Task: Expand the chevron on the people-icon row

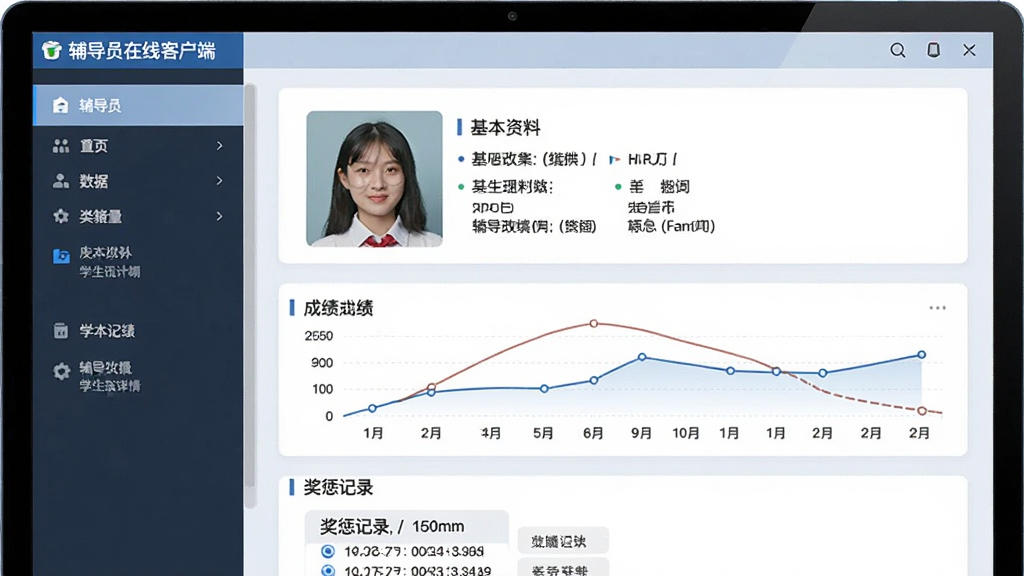Action: (219, 146)
